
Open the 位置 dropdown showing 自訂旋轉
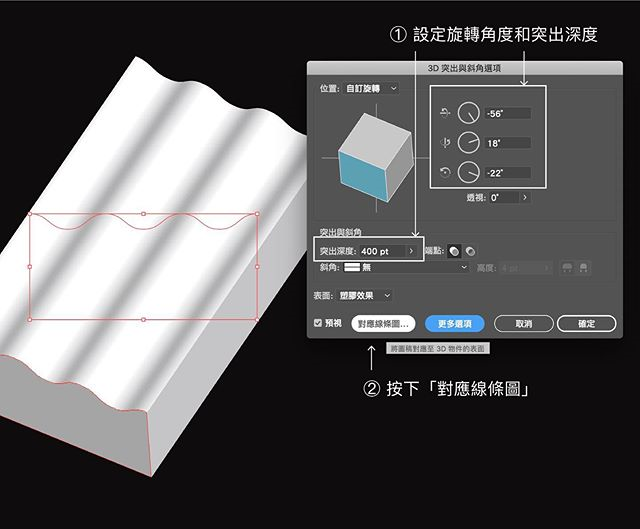coord(372,89)
